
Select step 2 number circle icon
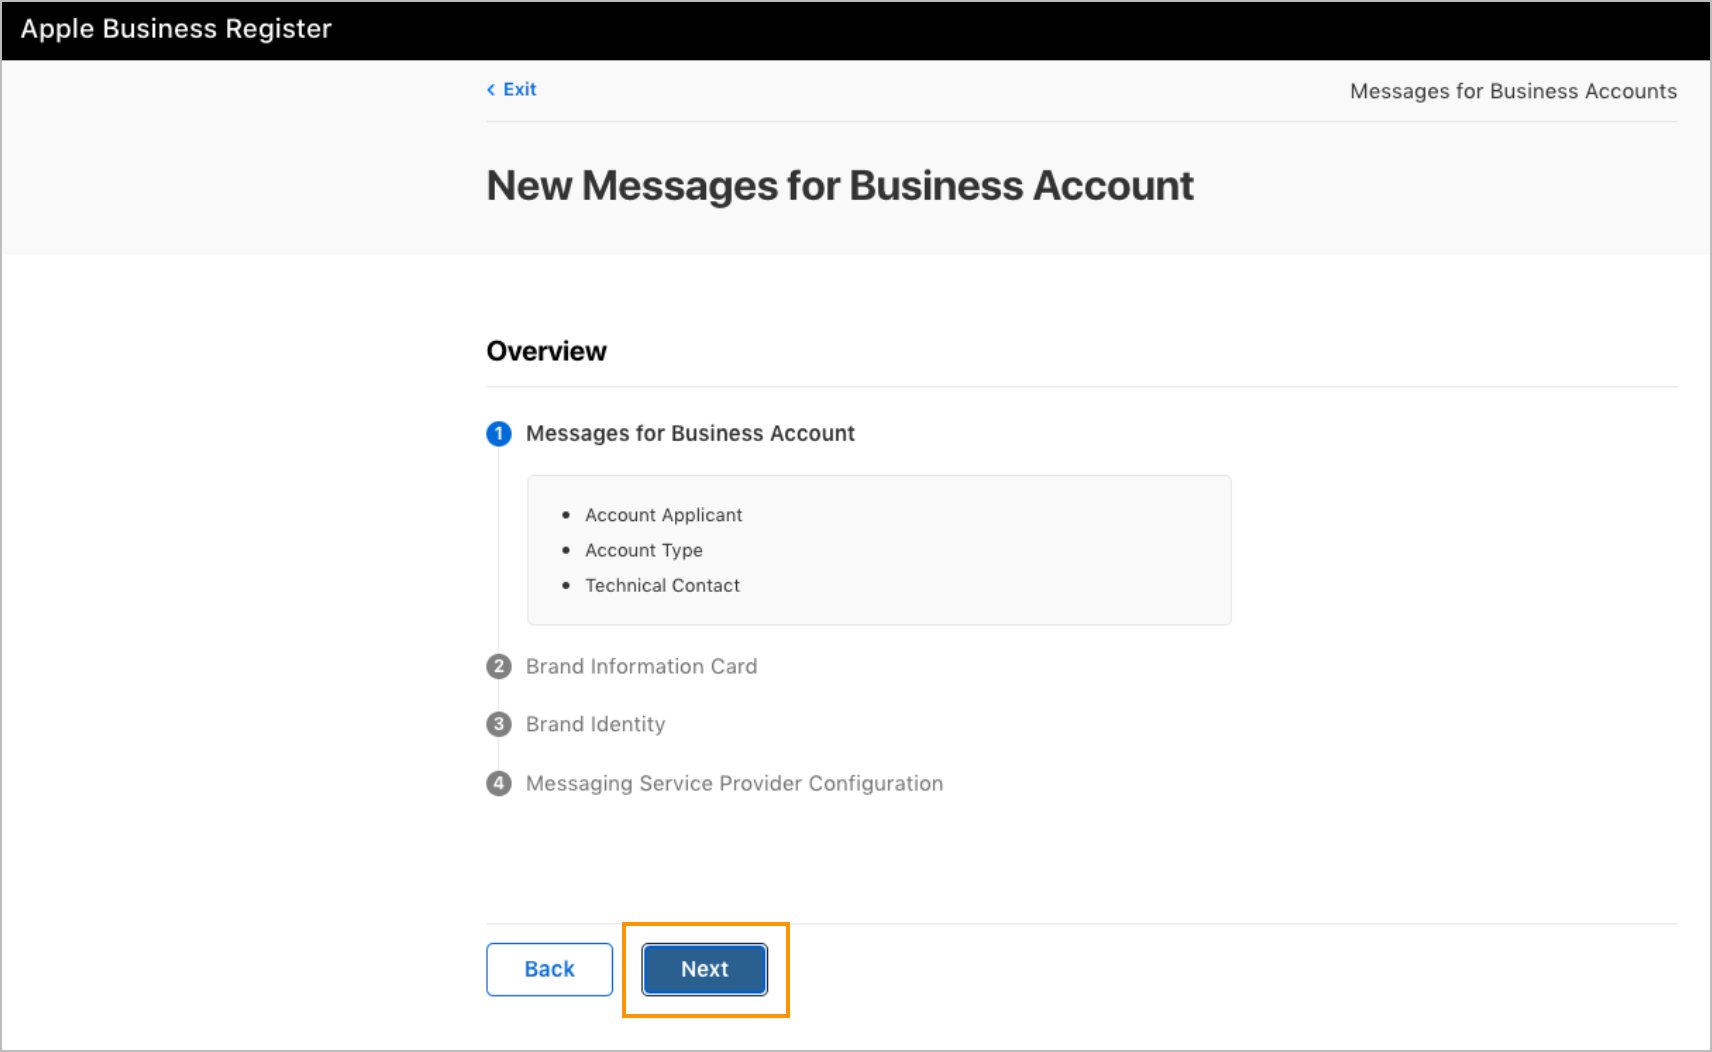click(x=499, y=666)
